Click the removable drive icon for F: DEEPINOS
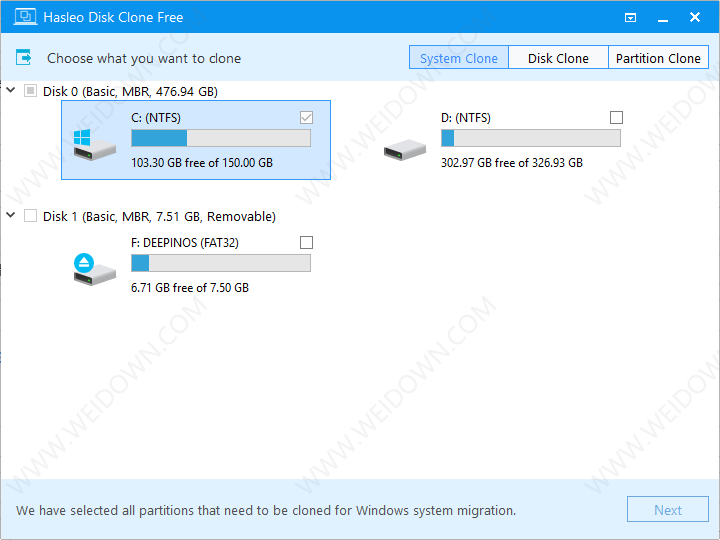Viewport: 720px width, 540px height. click(94, 270)
